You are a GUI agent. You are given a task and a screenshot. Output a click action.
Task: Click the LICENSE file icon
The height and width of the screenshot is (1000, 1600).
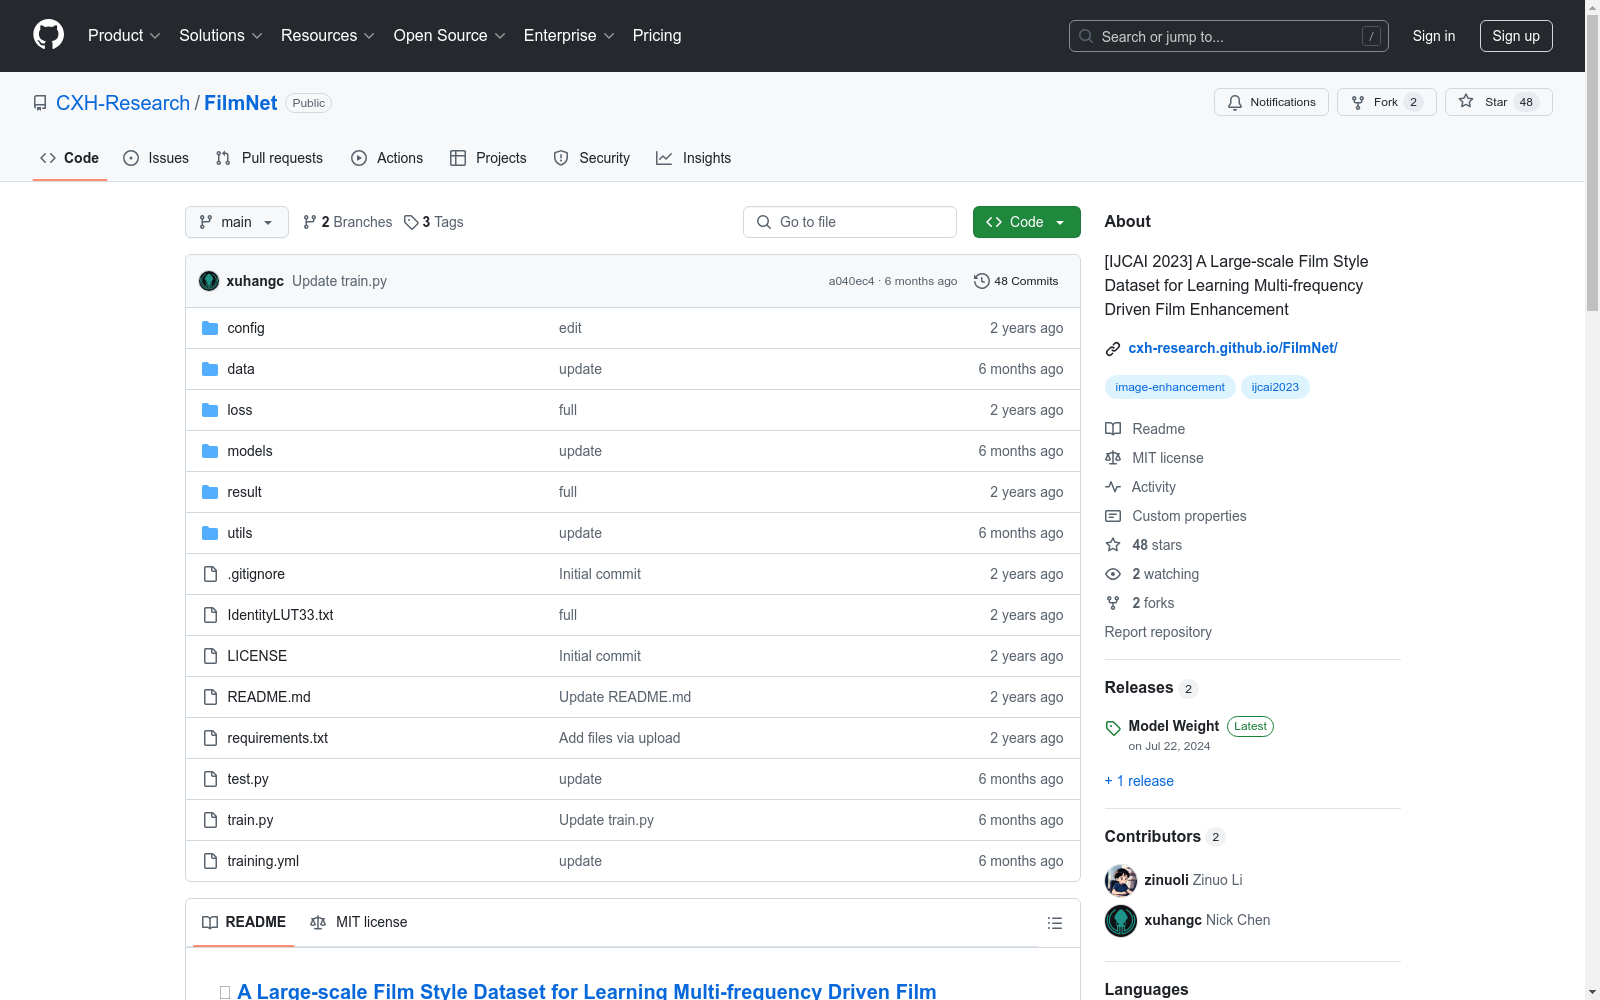tap(210, 656)
